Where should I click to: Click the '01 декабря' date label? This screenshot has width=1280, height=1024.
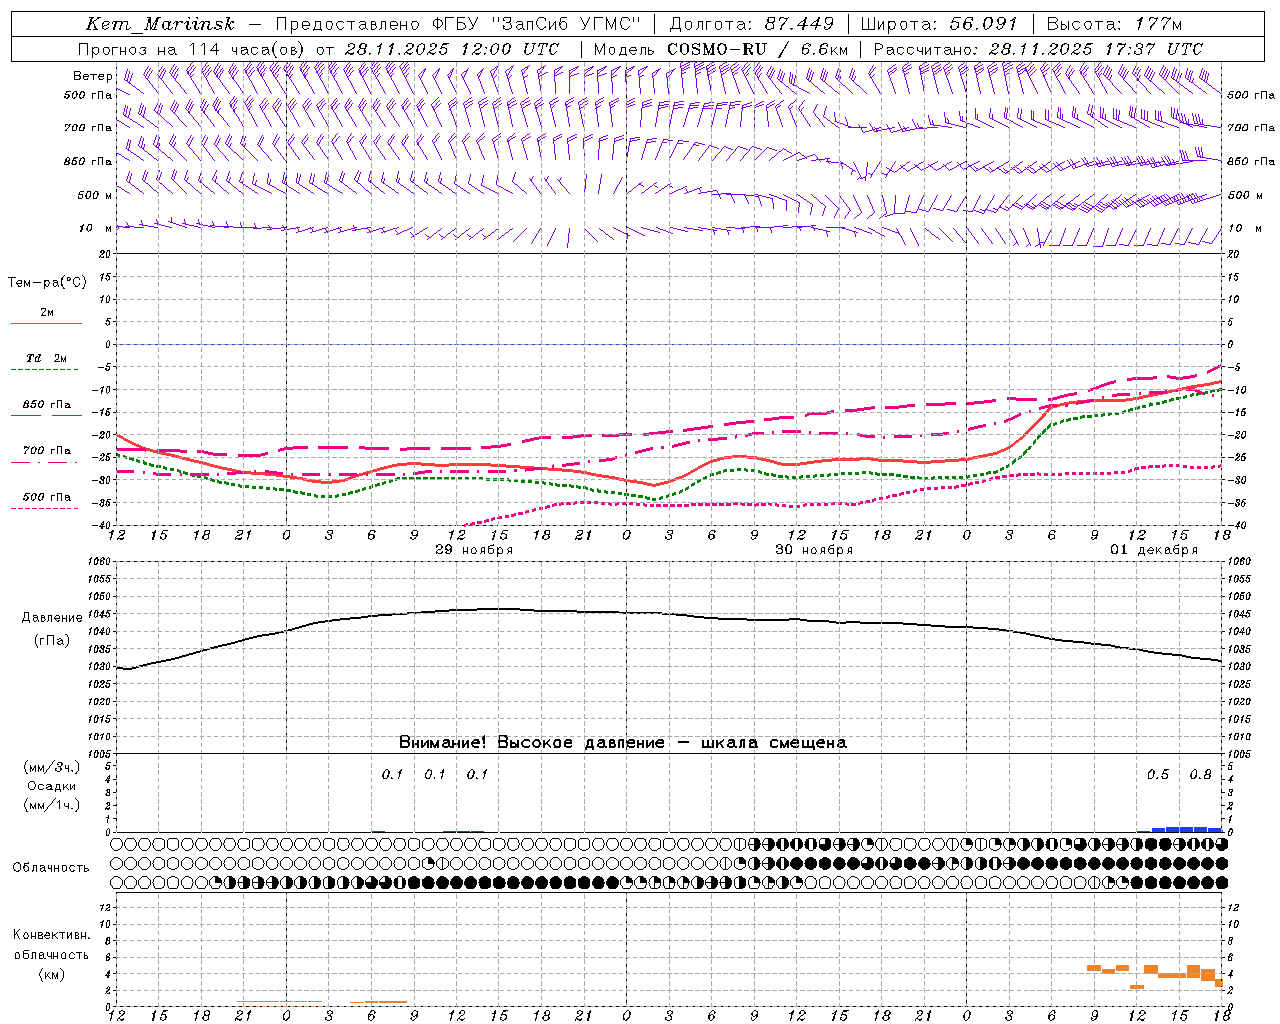click(1154, 550)
